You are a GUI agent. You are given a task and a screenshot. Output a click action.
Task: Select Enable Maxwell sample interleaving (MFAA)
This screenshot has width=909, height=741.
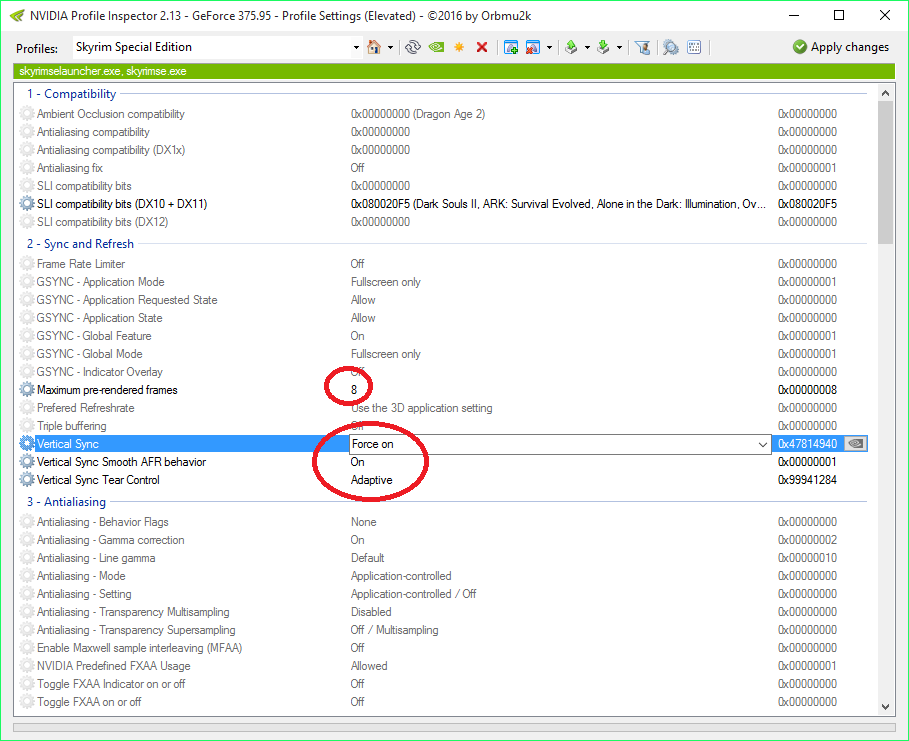(139, 648)
